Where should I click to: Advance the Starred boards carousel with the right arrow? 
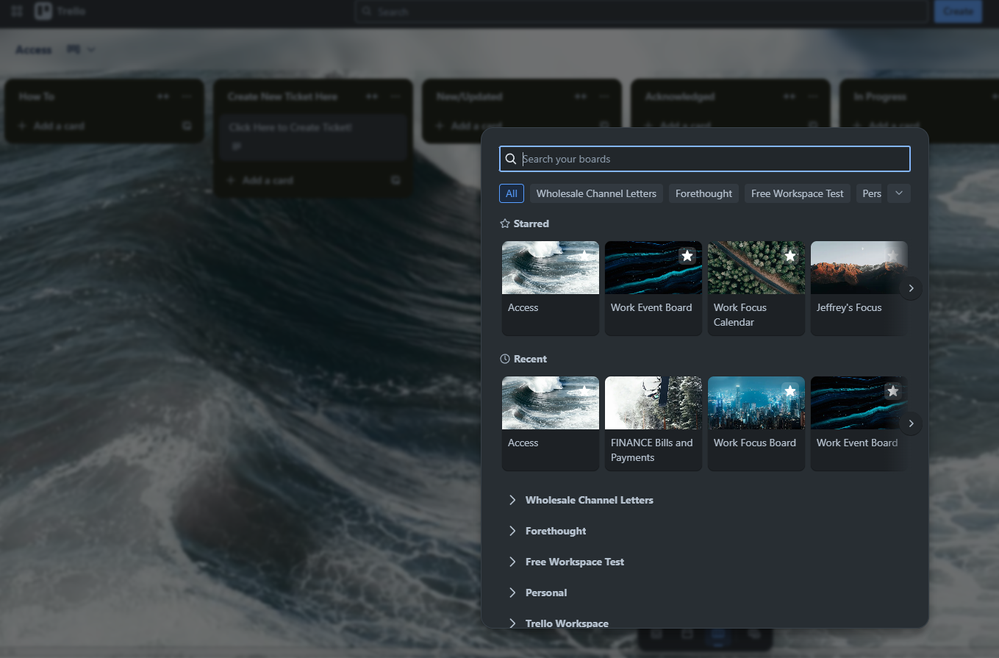[x=911, y=288]
